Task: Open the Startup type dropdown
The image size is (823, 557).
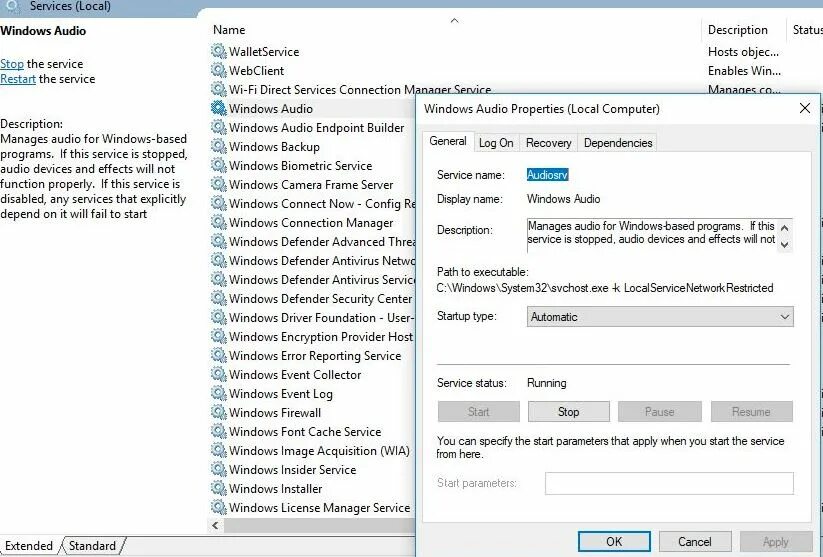Action: [660, 317]
